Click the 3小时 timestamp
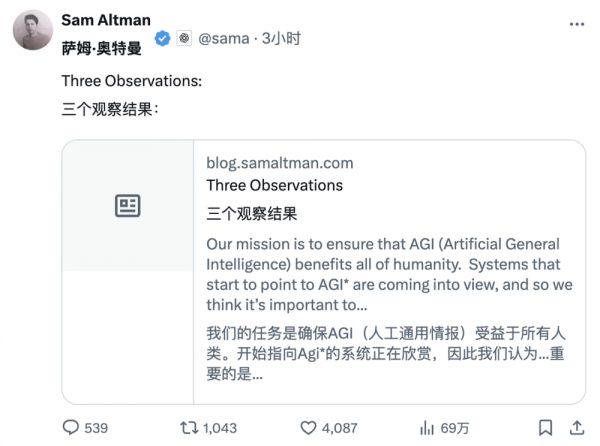600x446 pixels. coord(281,39)
